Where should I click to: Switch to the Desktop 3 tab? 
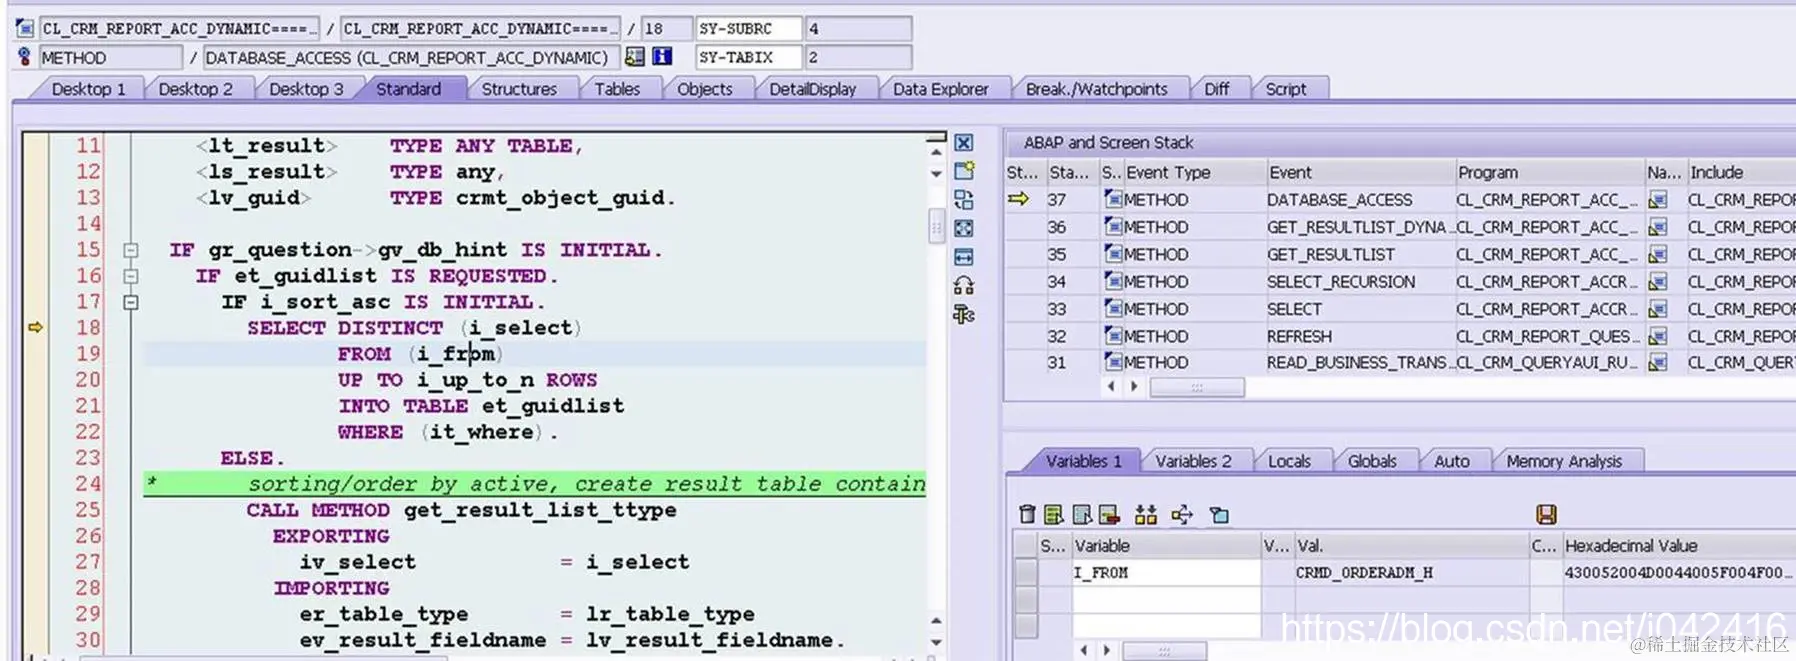tap(305, 89)
